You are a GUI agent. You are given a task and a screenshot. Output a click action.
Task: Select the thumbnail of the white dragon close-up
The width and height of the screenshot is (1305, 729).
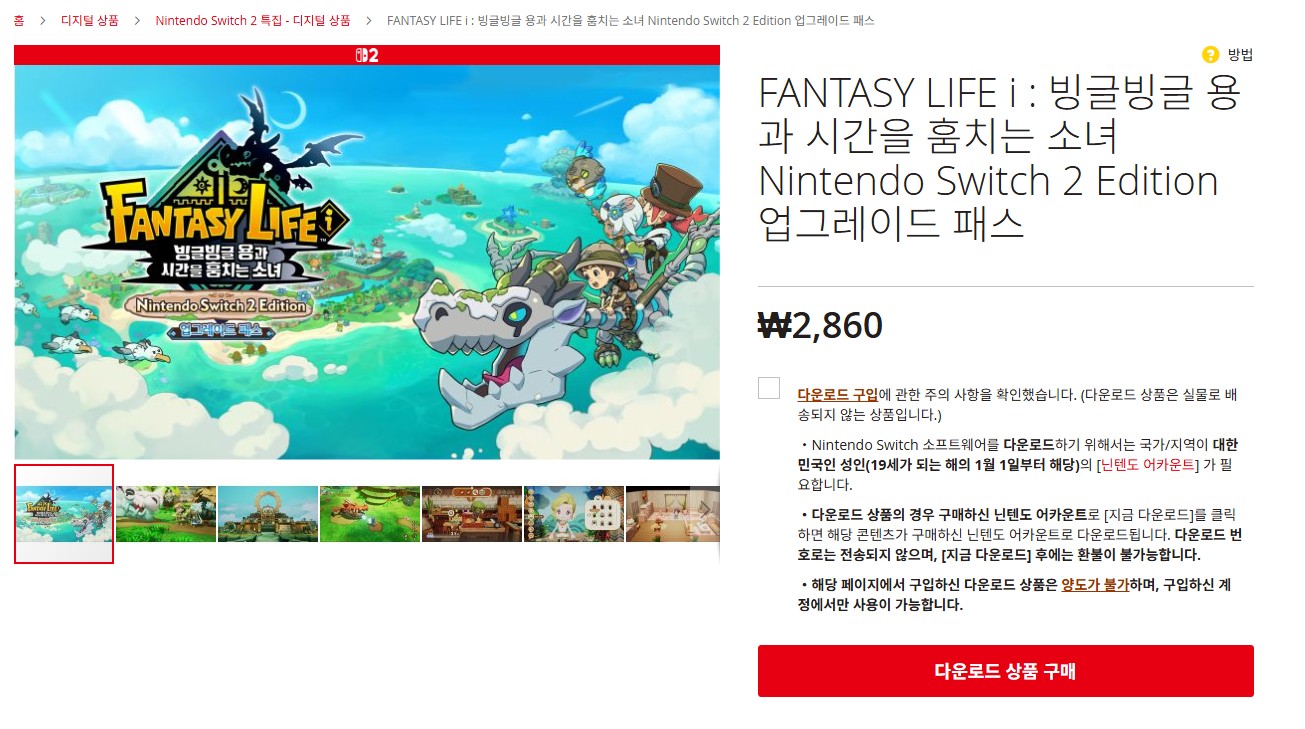tap(166, 514)
